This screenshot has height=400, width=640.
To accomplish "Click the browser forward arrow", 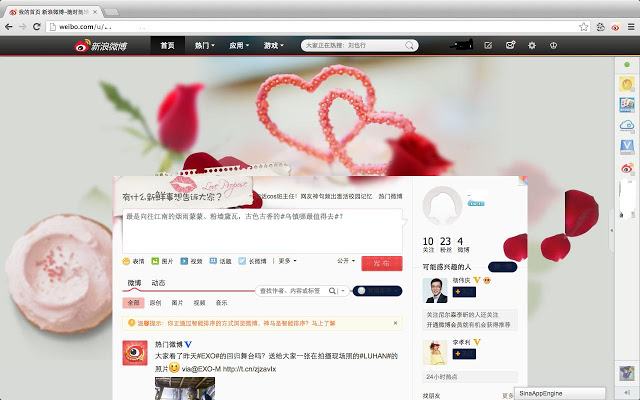I will [22, 27].
